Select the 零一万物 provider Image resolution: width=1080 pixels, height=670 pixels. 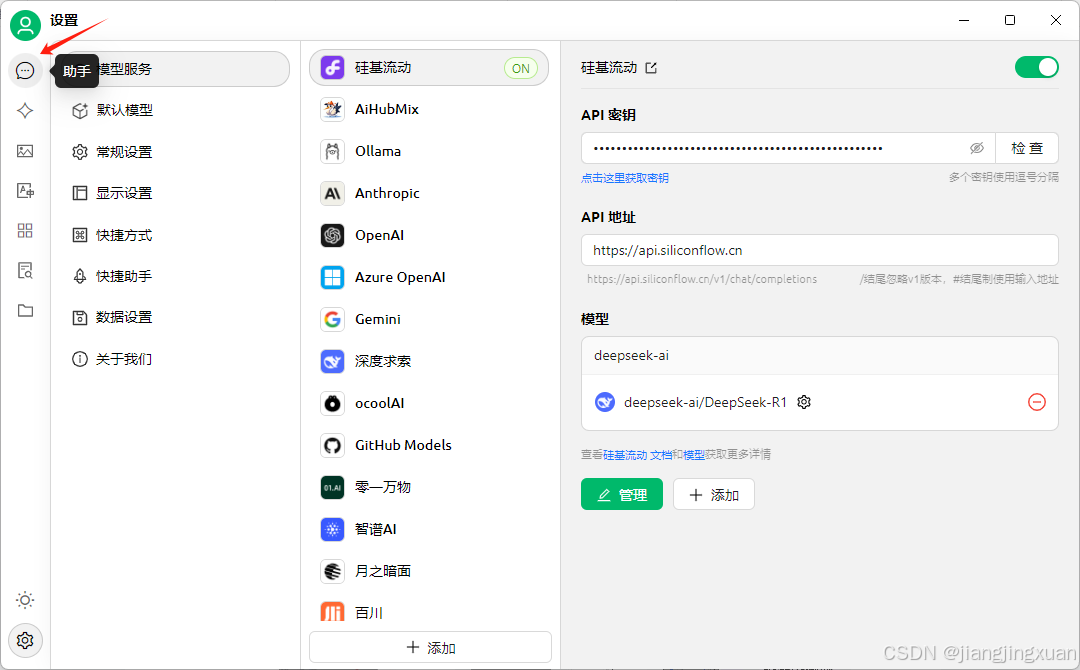point(429,488)
